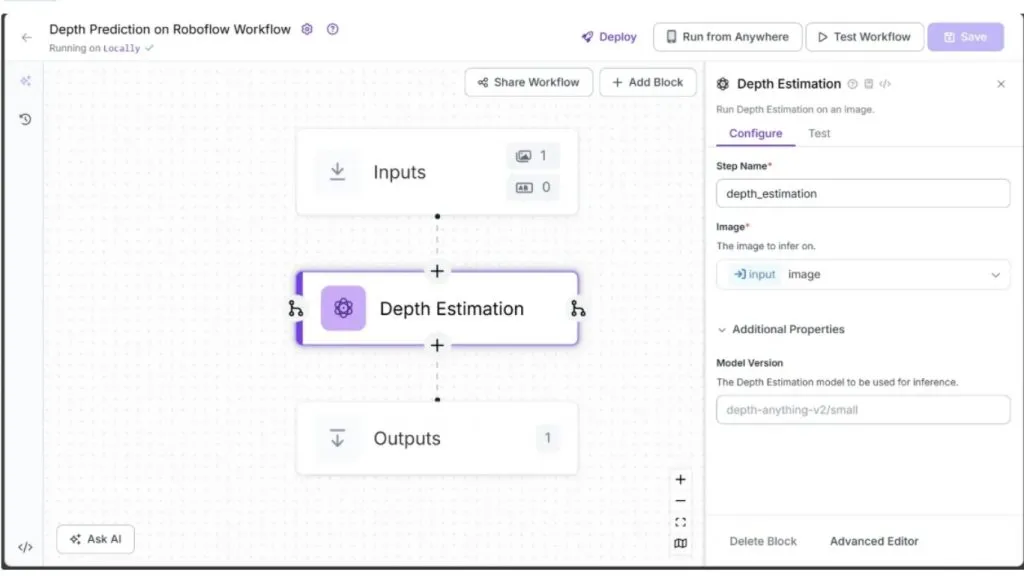Click the Outputs count badge
Image resolution: width=1024 pixels, height=576 pixels.
pos(547,438)
